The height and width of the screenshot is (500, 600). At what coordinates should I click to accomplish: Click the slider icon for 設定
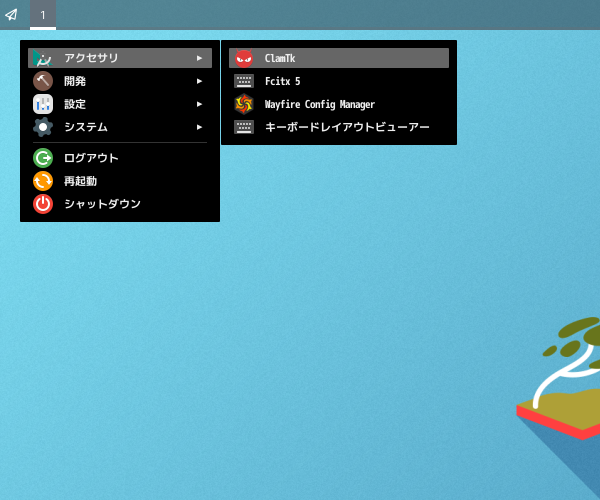43,104
